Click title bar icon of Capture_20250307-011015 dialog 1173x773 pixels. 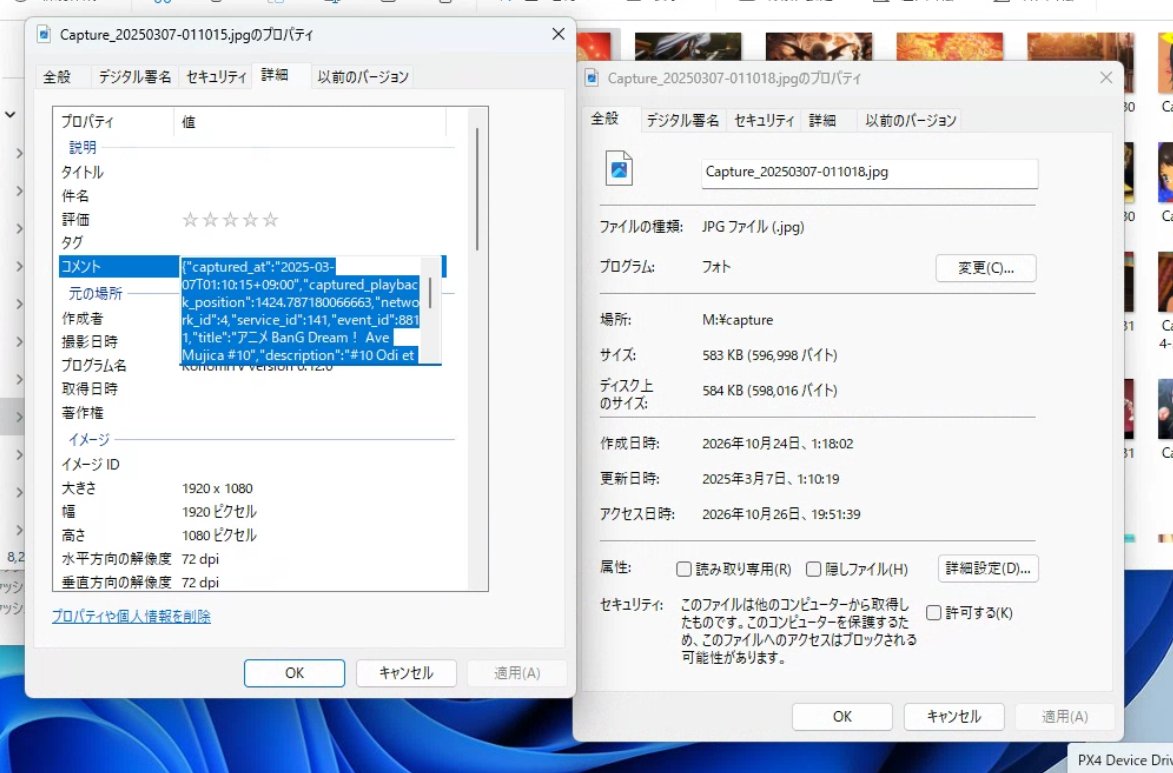tap(44, 34)
